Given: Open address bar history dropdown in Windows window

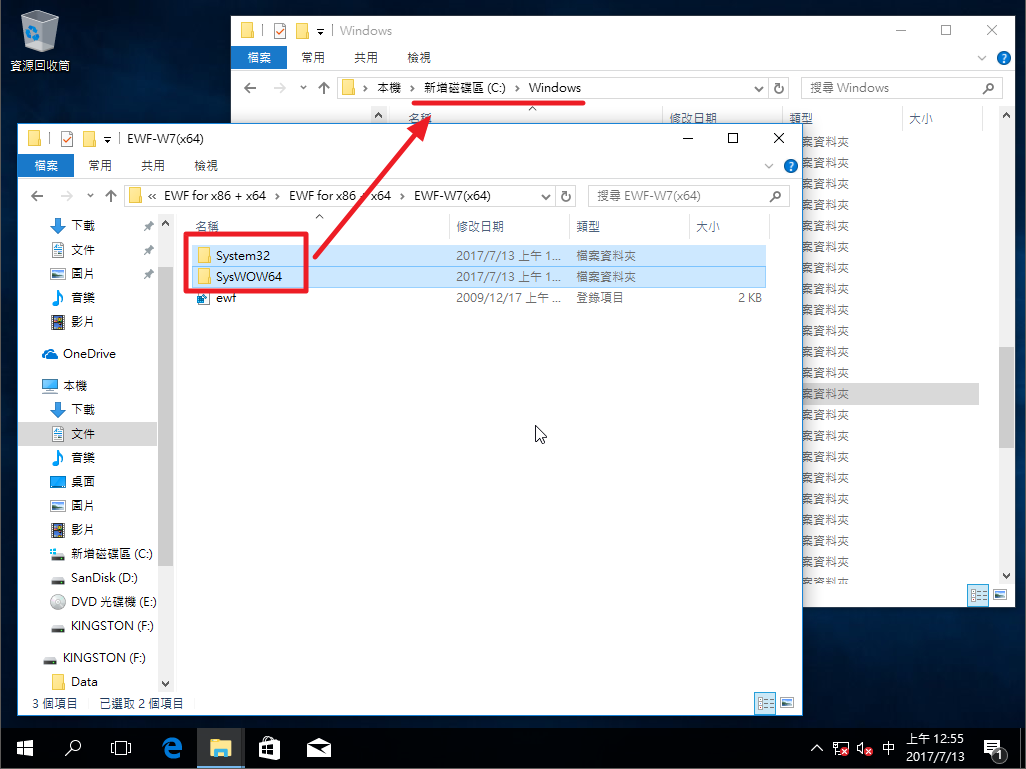Looking at the screenshot, I should [x=759, y=88].
